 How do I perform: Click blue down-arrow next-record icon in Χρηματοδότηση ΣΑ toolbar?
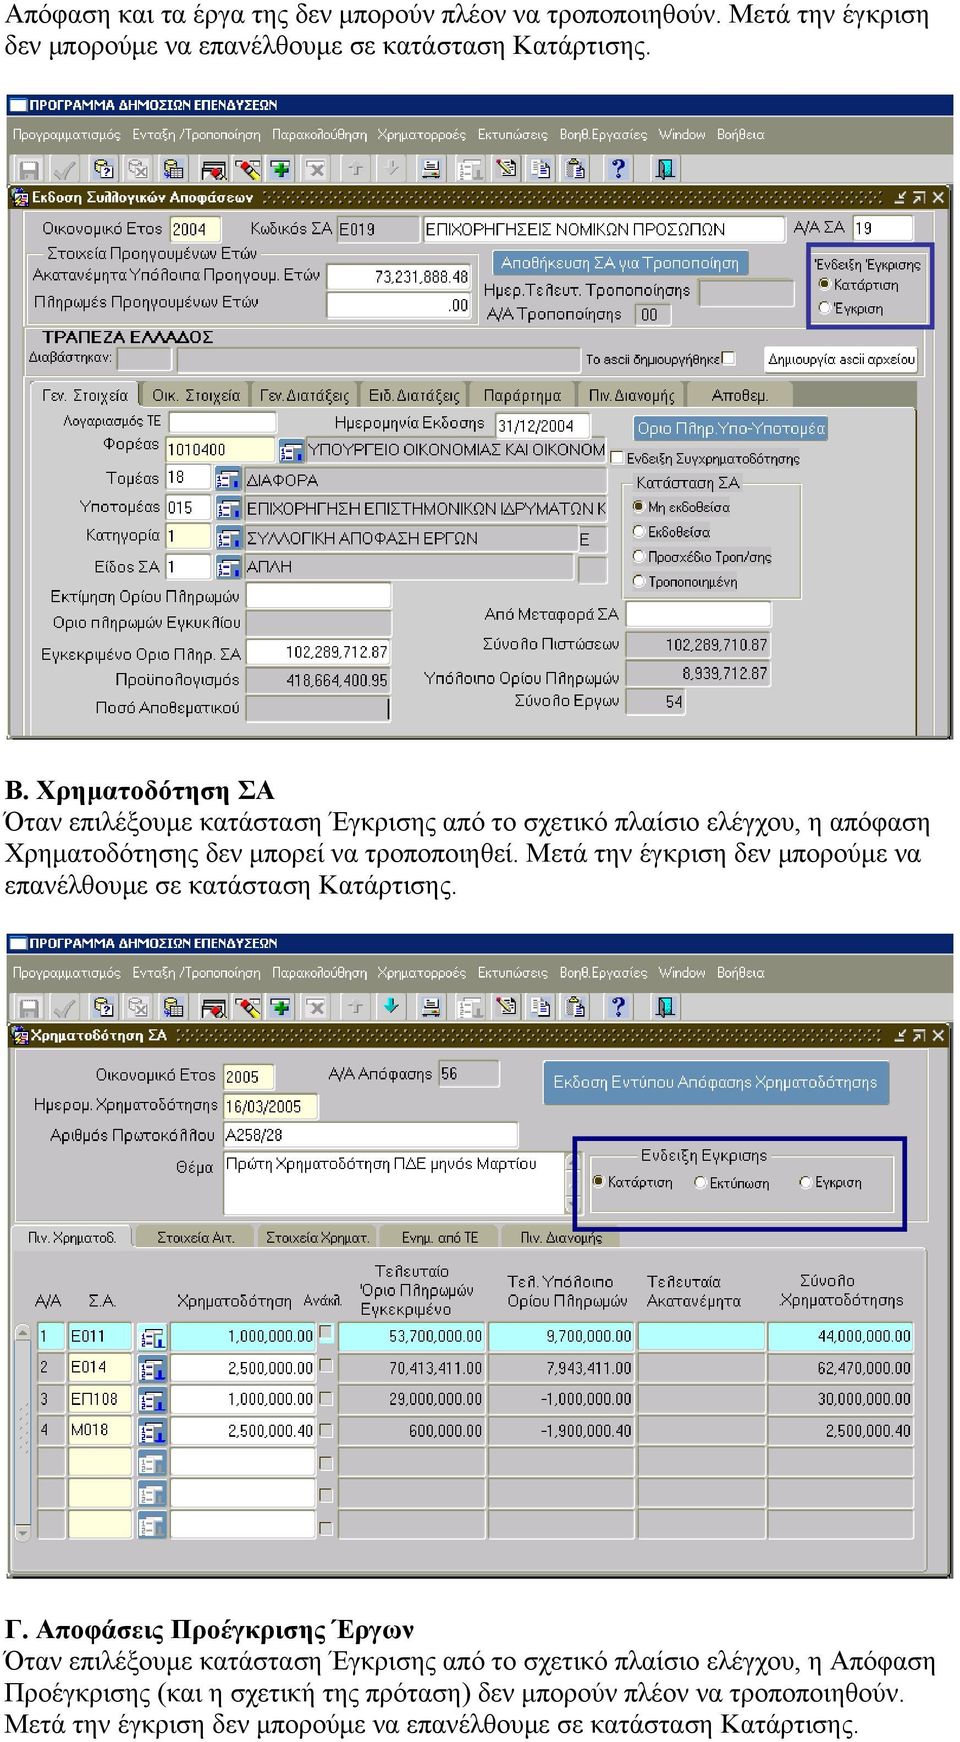click(391, 1007)
